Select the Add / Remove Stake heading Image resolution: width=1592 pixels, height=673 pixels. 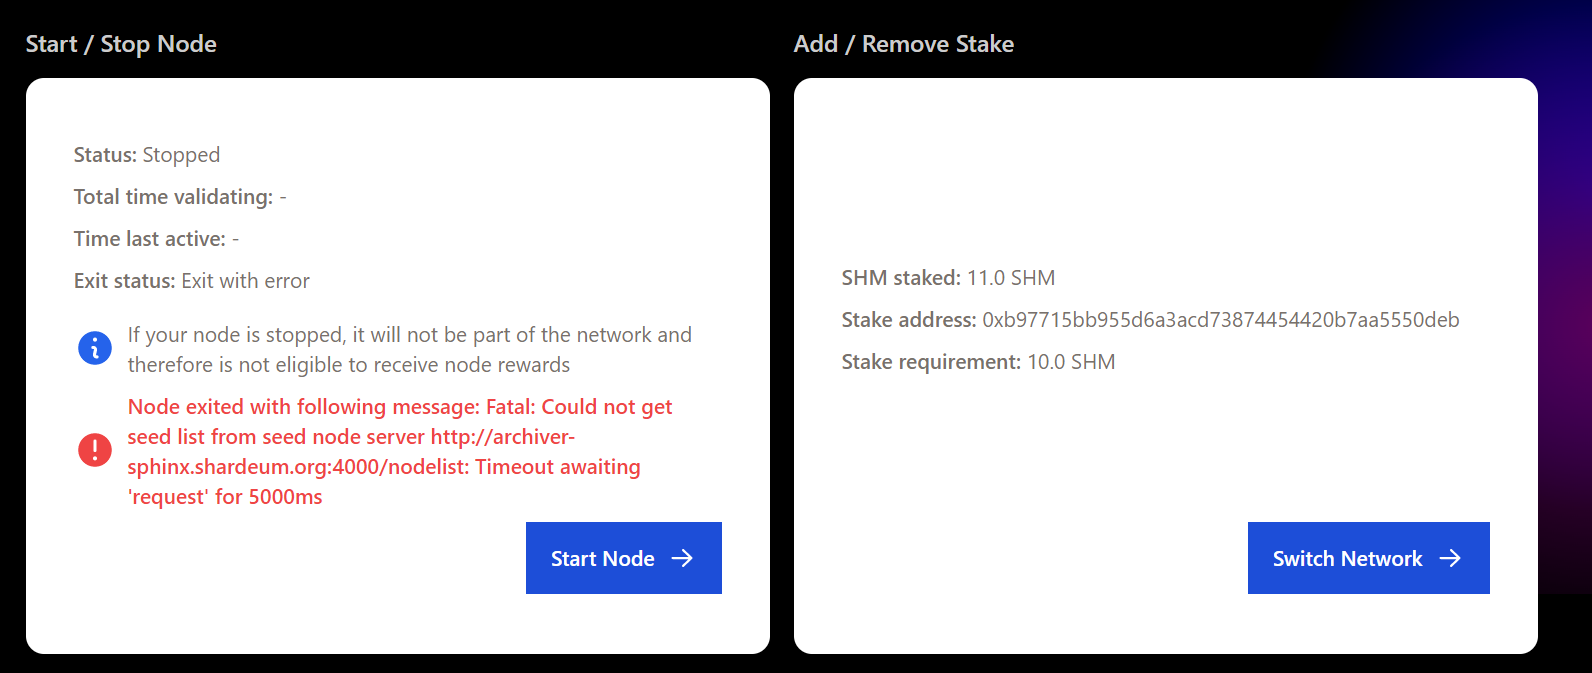[x=903, y=44]
